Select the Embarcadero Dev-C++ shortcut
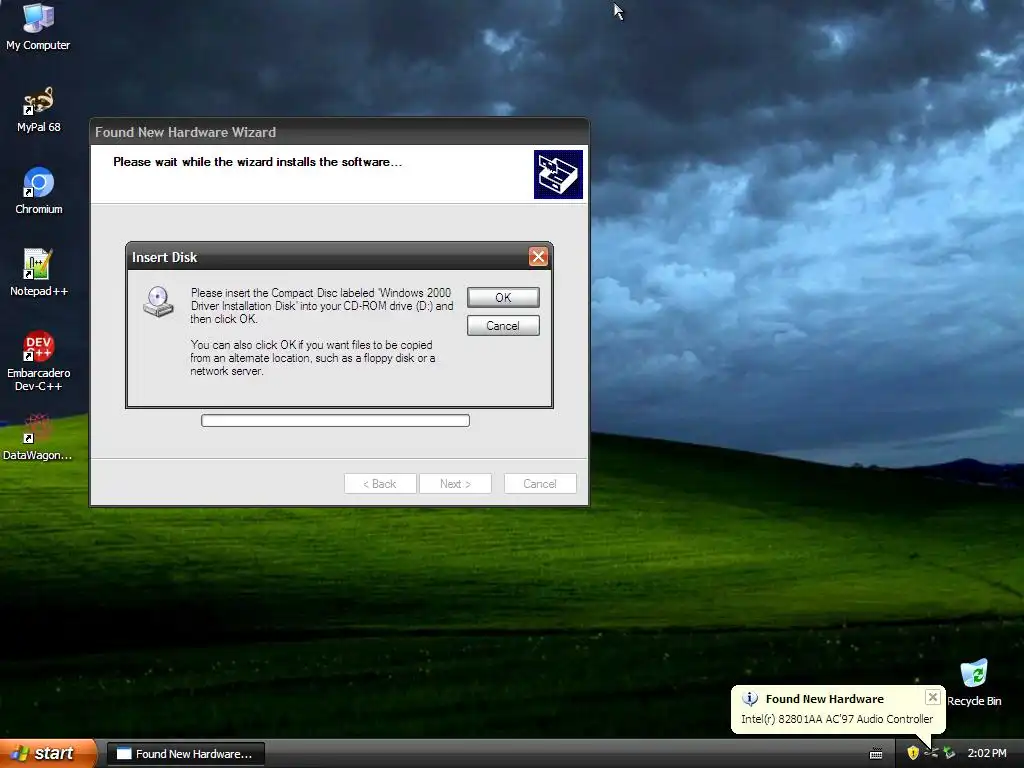Viewport: 1024px width, 768px height. pos(39,361)
